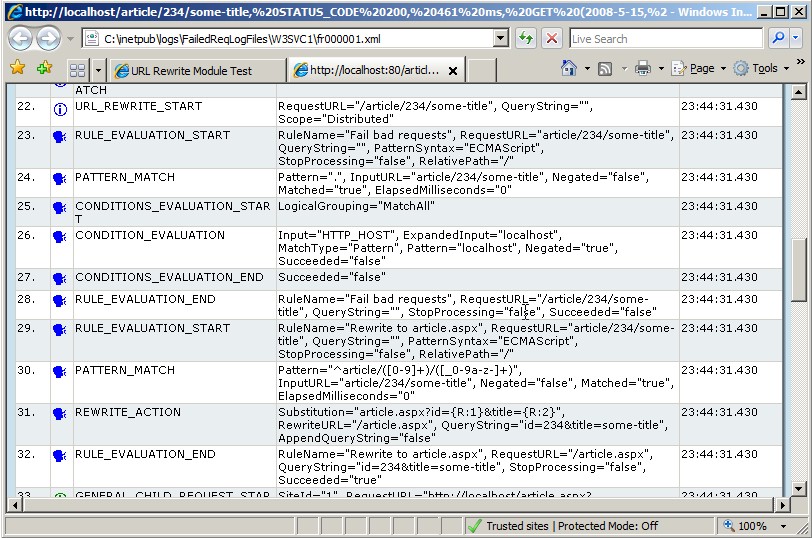812x538 pixels.
Task: Open the tab list dropdown arrow
Action: pyautogui.click(x=98, y=70)
